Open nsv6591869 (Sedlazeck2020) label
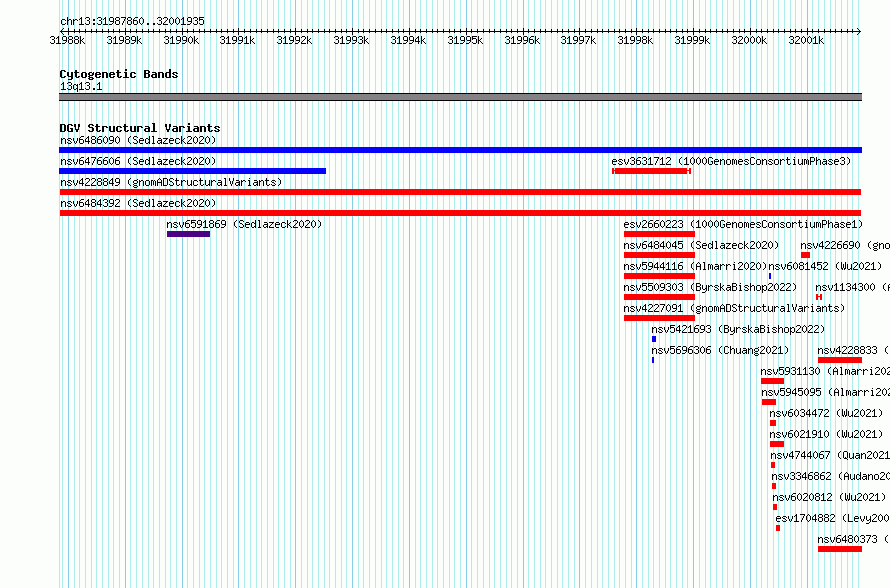The image size is (890, 588). click(x=244, y=224)
